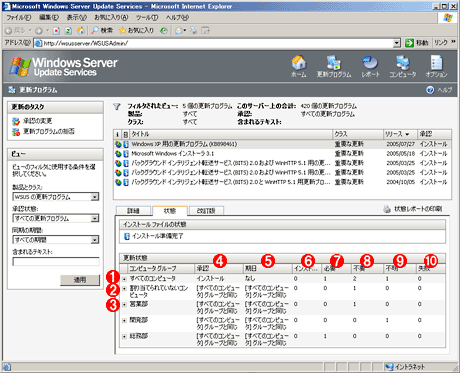
Task: Click the リンク toolbar label
Action: point(441,43)
